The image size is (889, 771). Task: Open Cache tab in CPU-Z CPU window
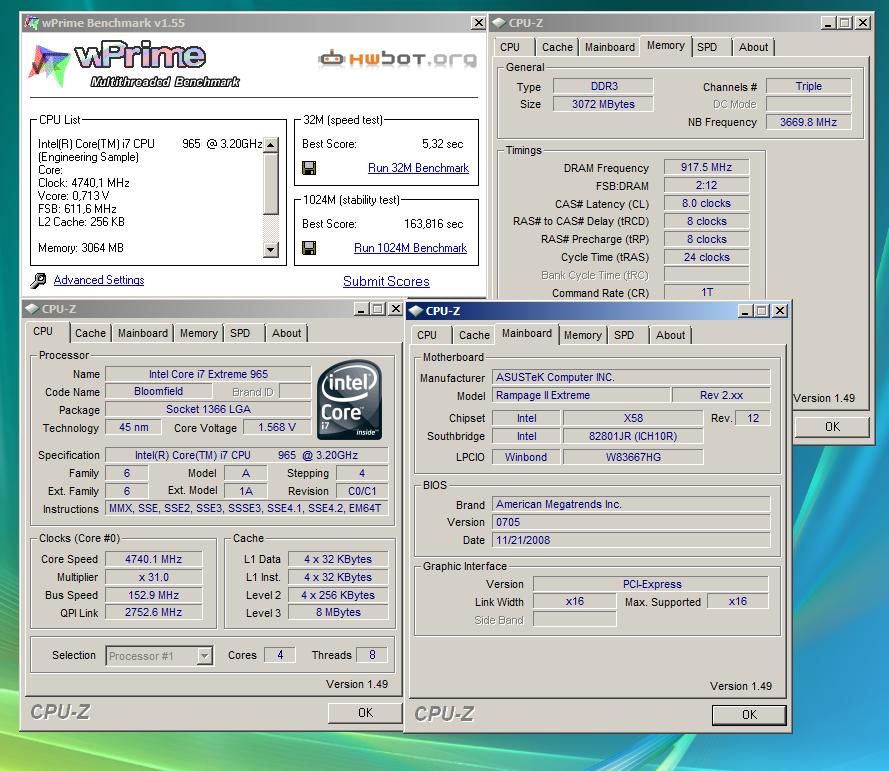[90, 333]
